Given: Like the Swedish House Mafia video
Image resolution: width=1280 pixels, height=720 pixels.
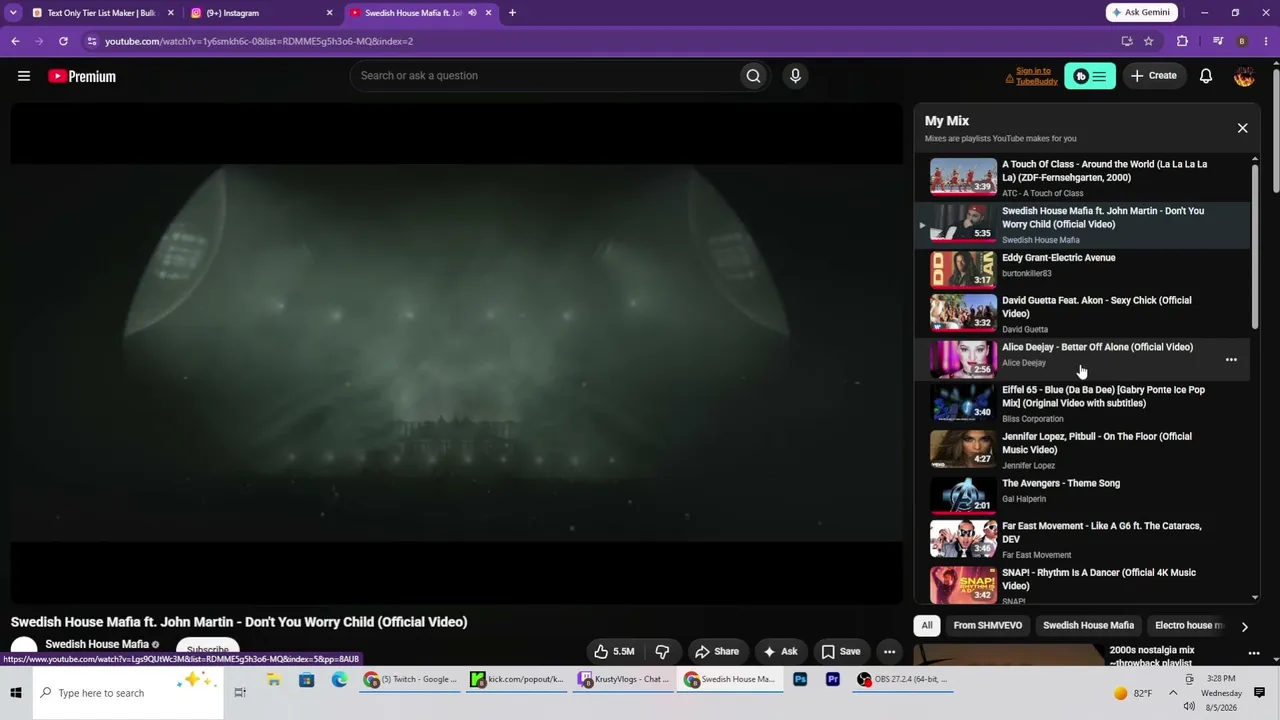Looking at the screenshot, I should pos(615,651).
